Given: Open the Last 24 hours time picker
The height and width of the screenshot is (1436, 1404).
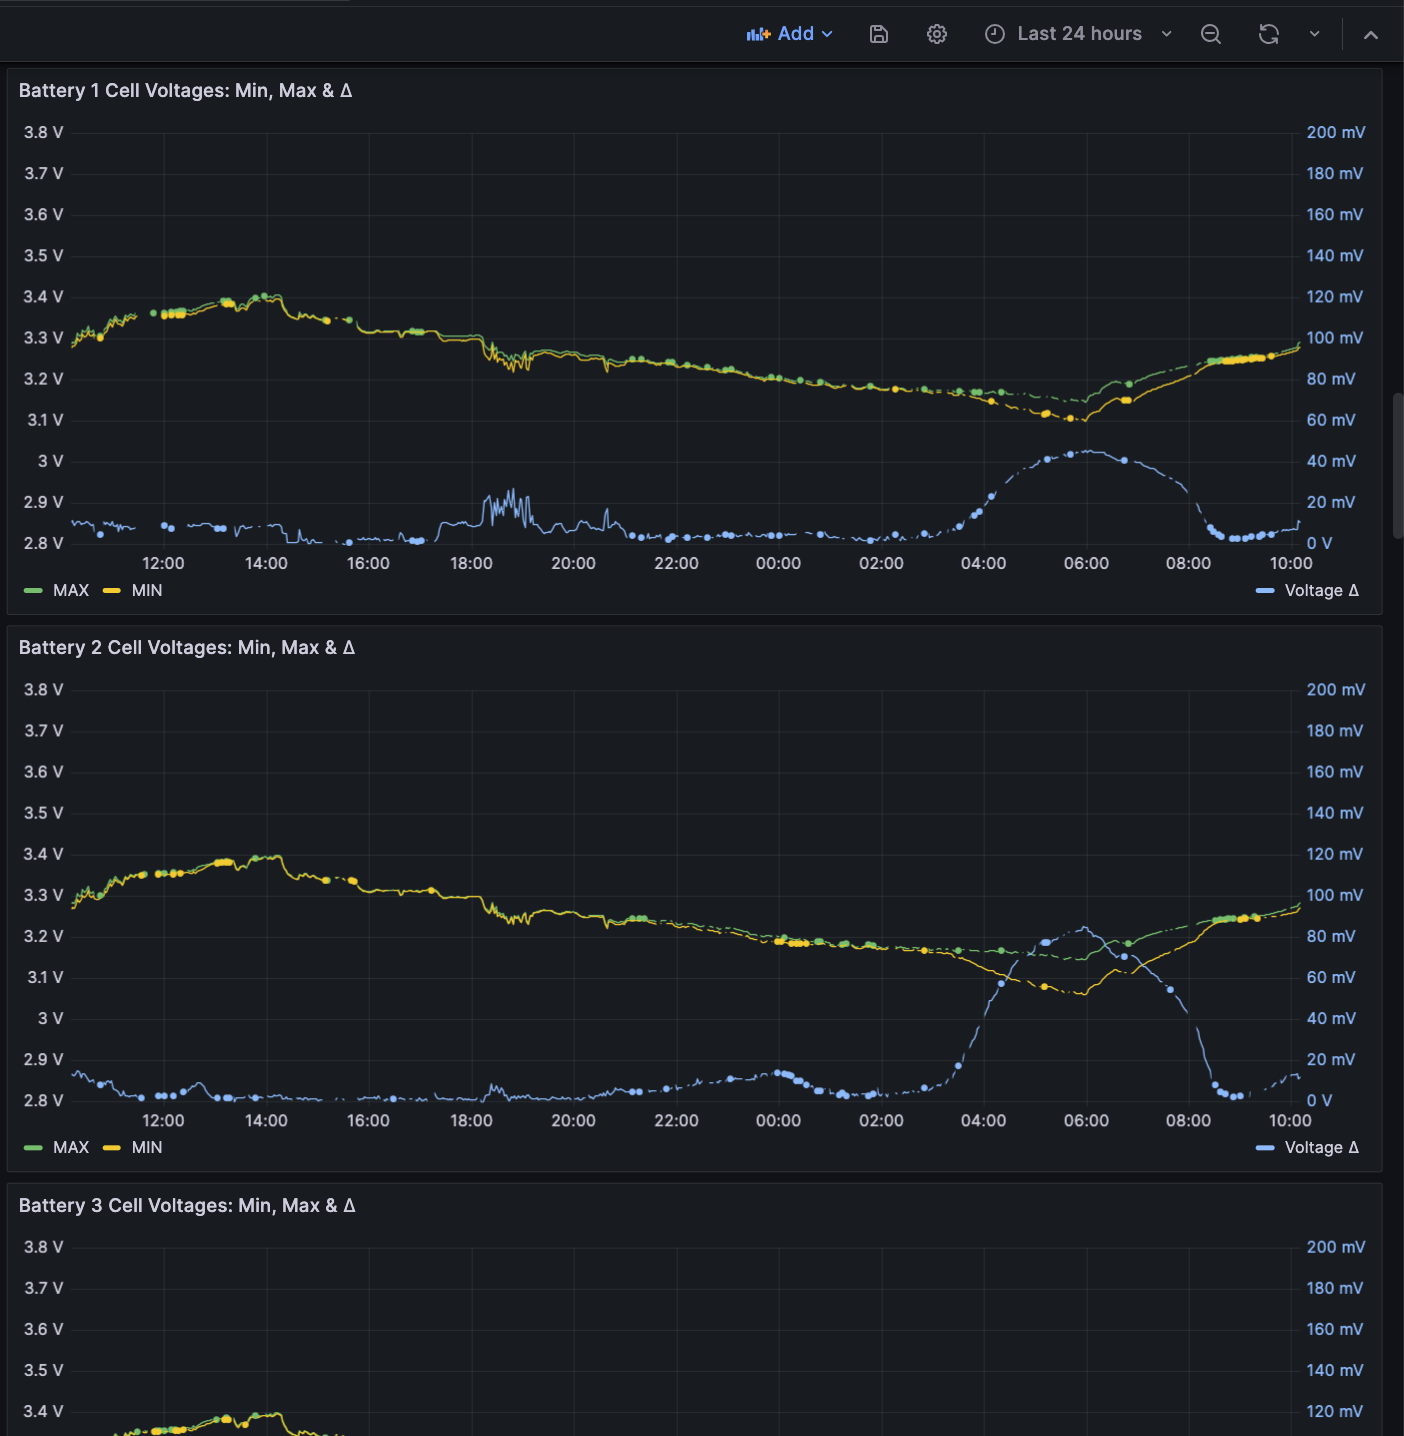Looking at the screenshot, I should (x=1078, y=34).
